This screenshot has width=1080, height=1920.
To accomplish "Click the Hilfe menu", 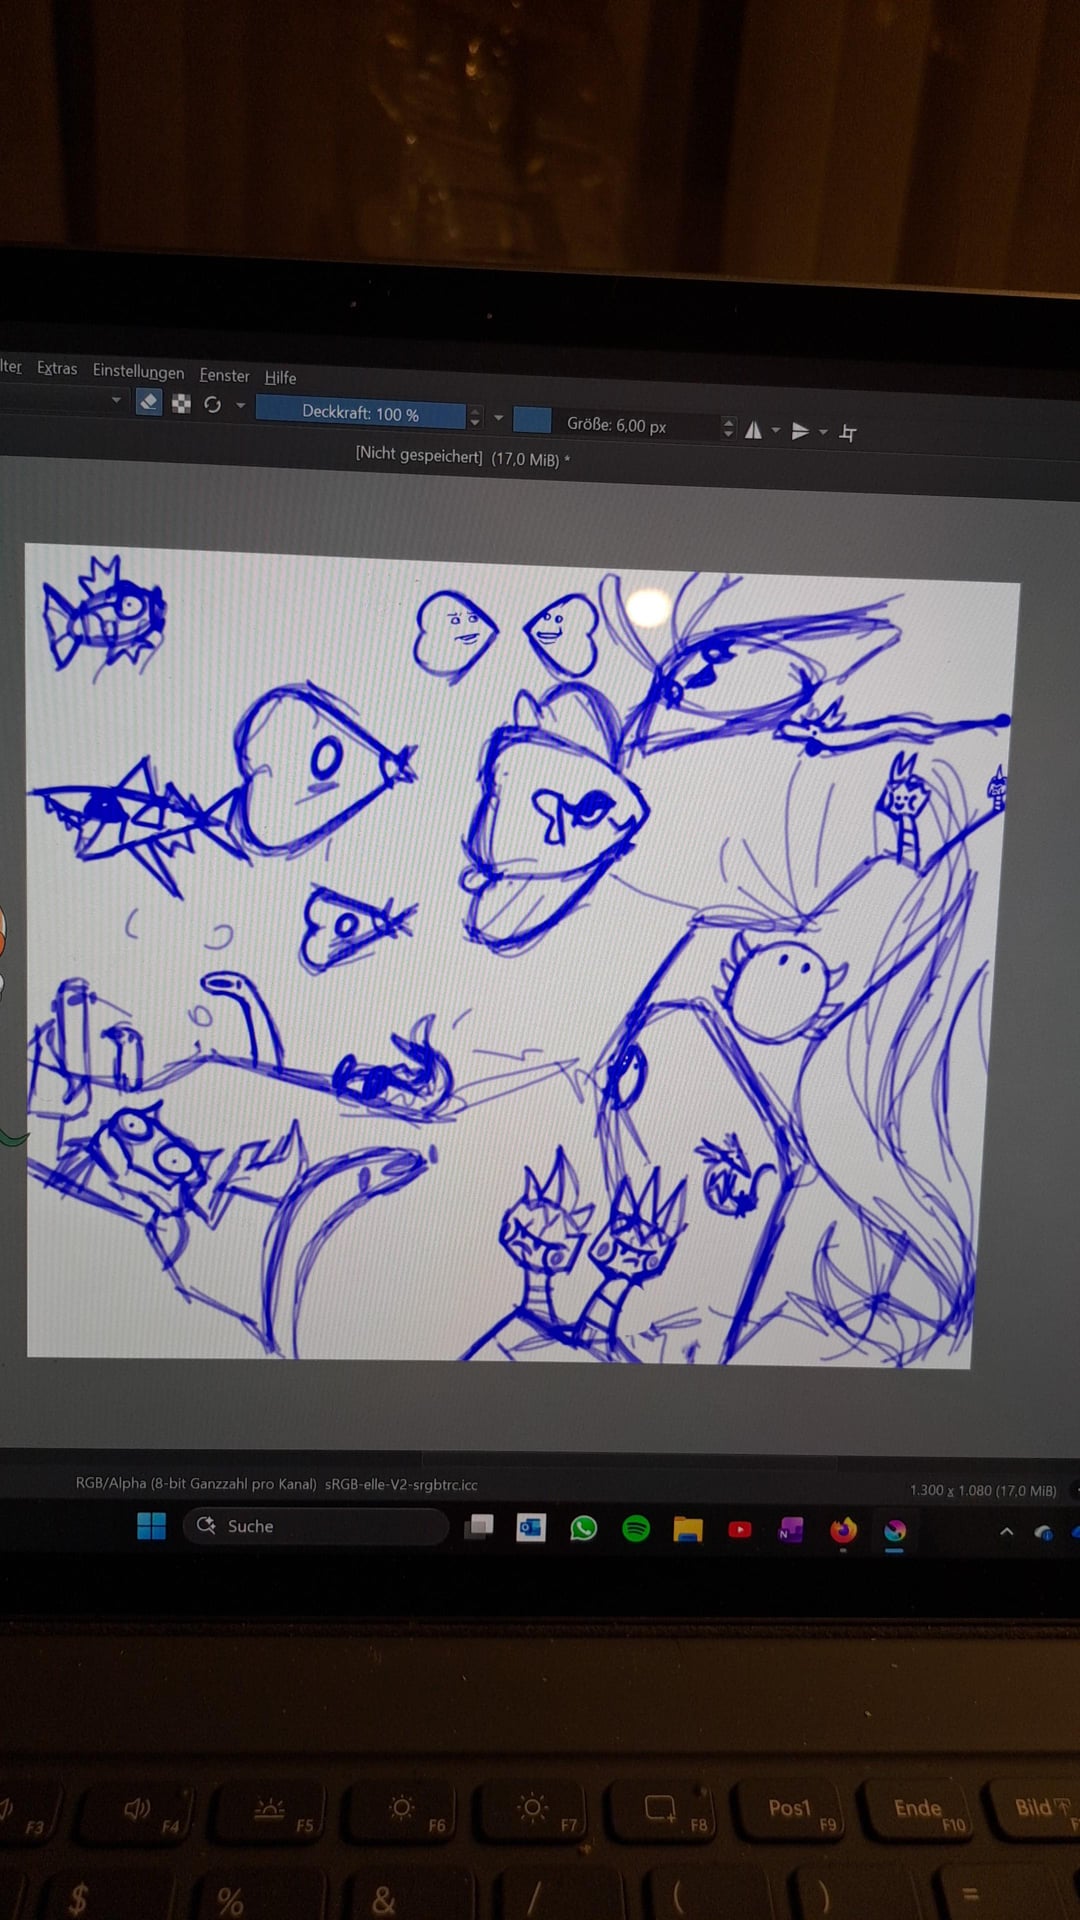I will click(x=280, y=377).
